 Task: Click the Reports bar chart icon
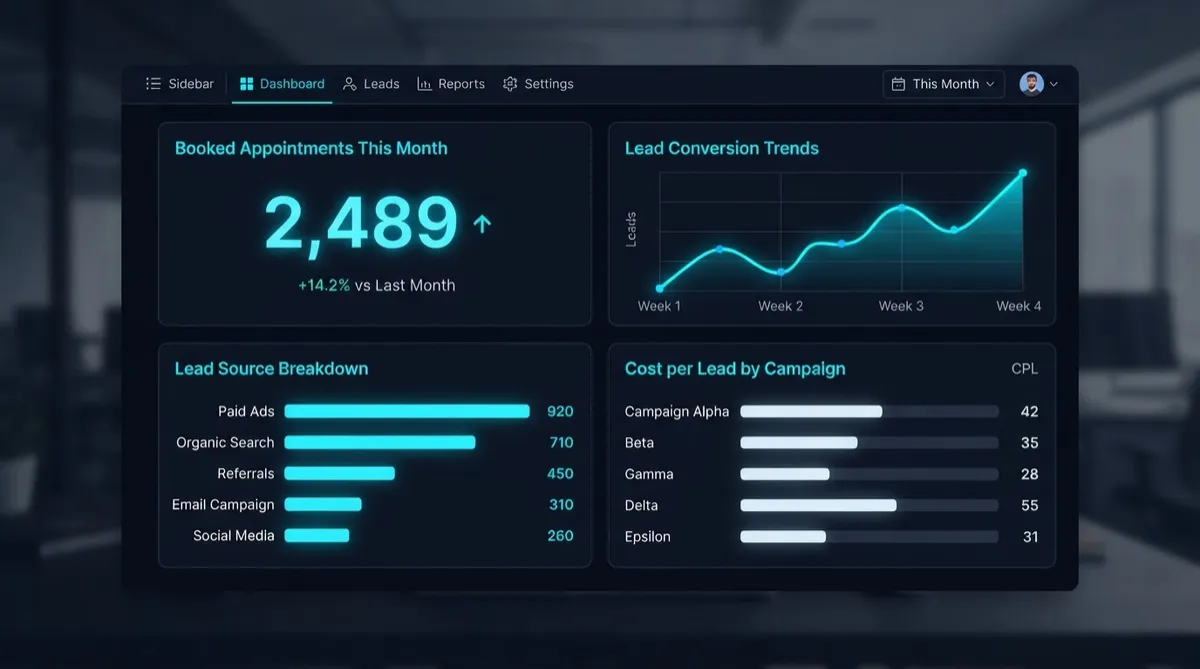[x=425, y=84]
